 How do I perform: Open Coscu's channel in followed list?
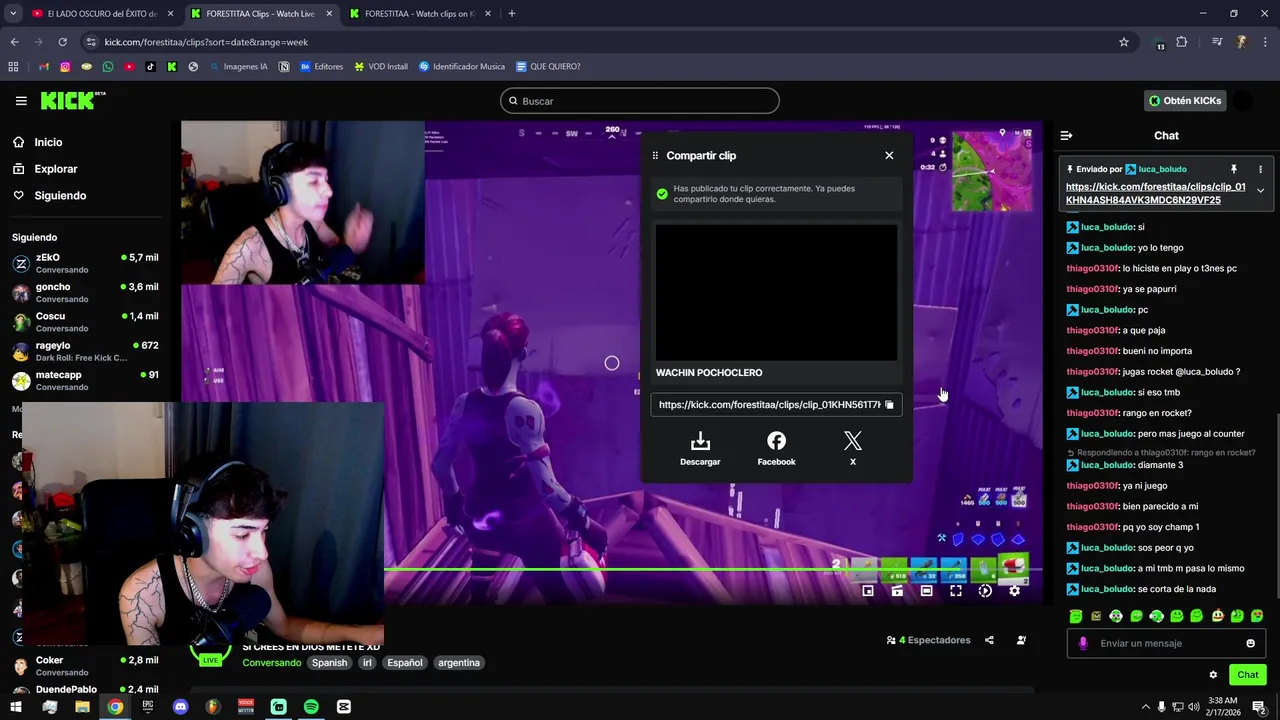coord(85,321)
